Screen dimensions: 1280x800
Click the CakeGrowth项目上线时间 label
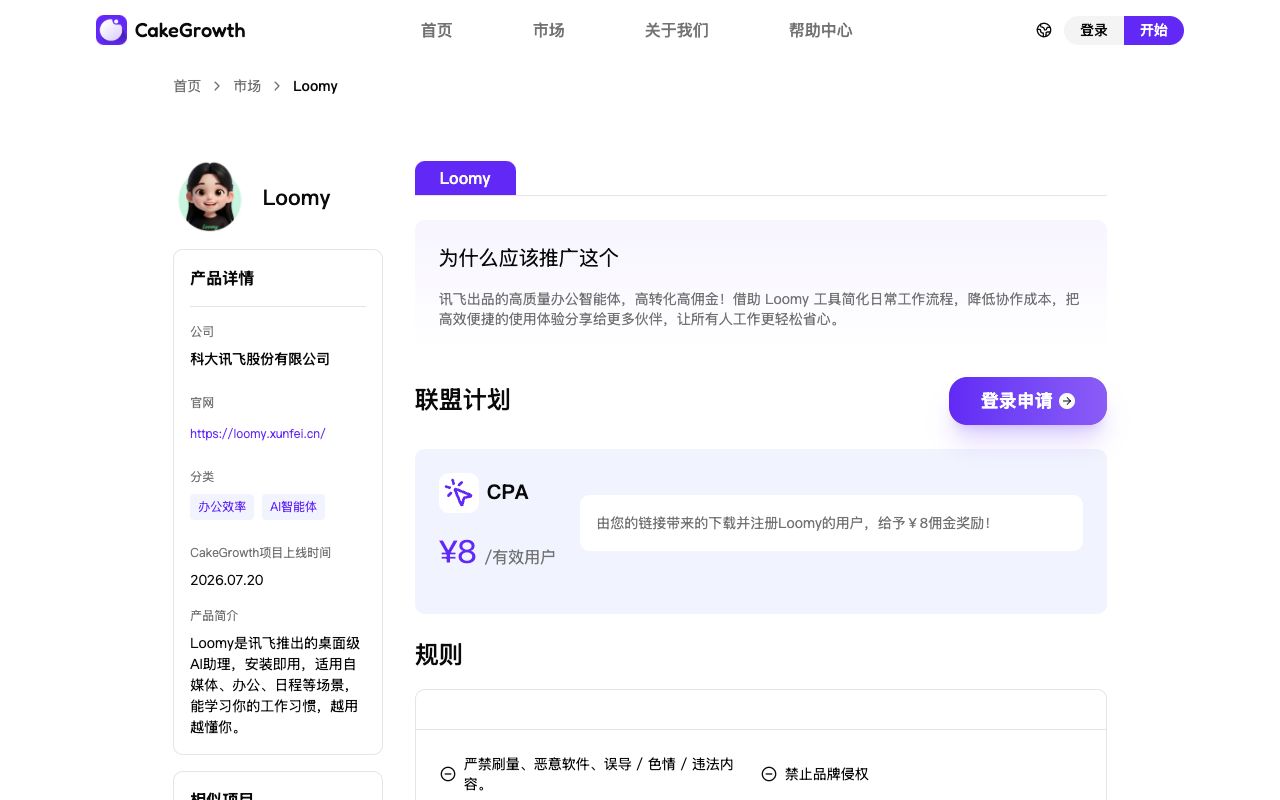tap(260, 552)
